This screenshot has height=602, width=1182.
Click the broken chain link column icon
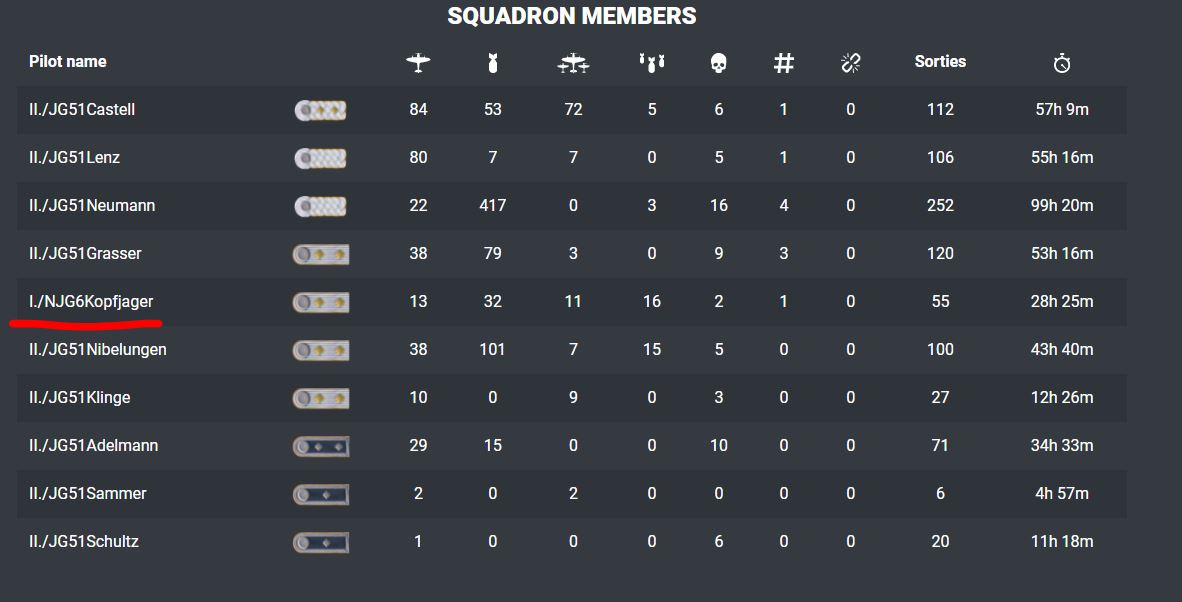(x=851, y=63)
